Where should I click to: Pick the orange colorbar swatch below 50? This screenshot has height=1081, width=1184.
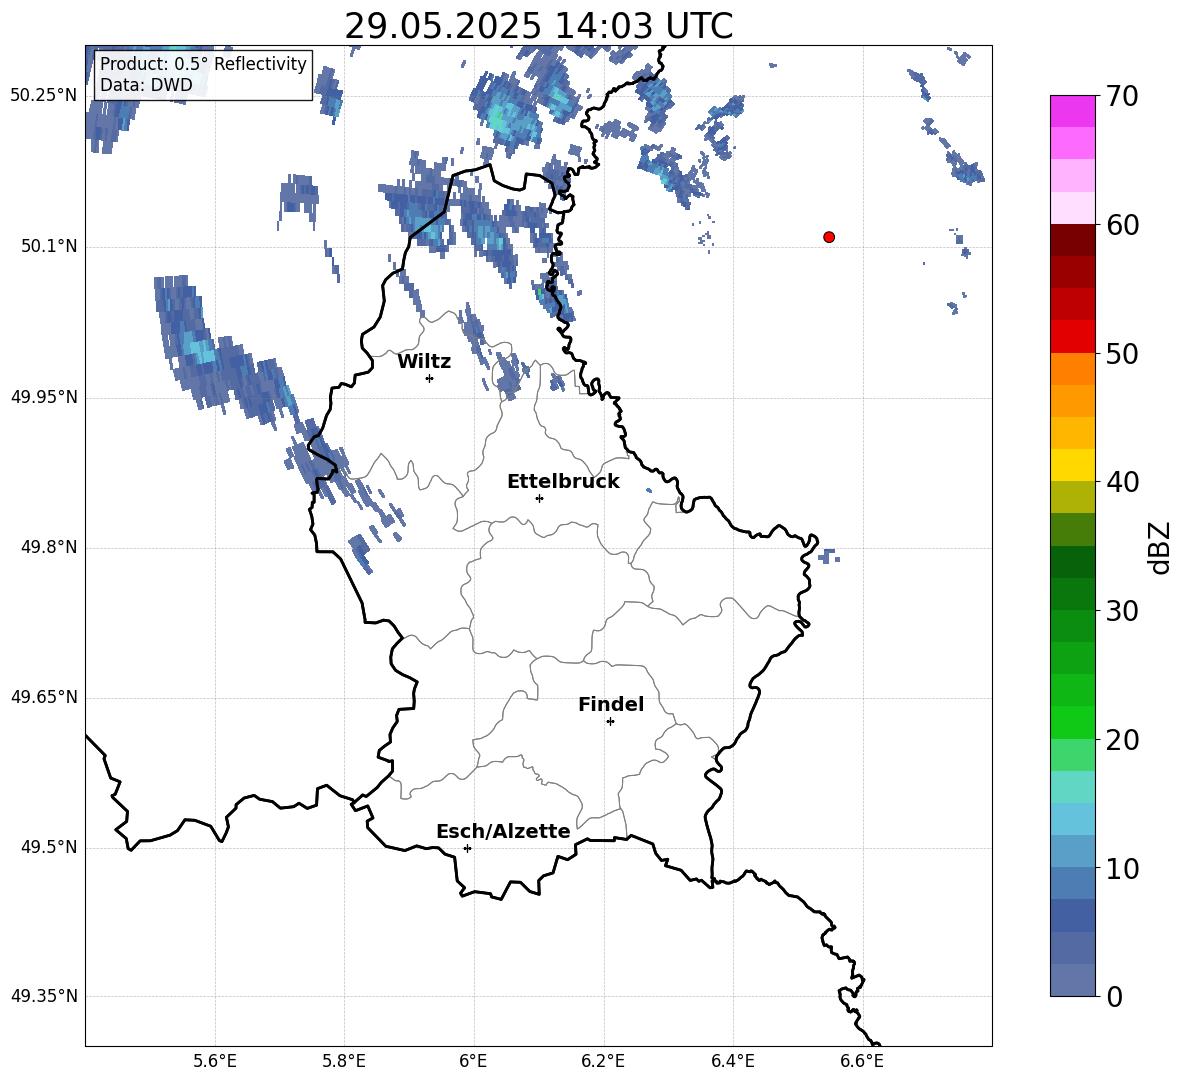coord(1072,369)
